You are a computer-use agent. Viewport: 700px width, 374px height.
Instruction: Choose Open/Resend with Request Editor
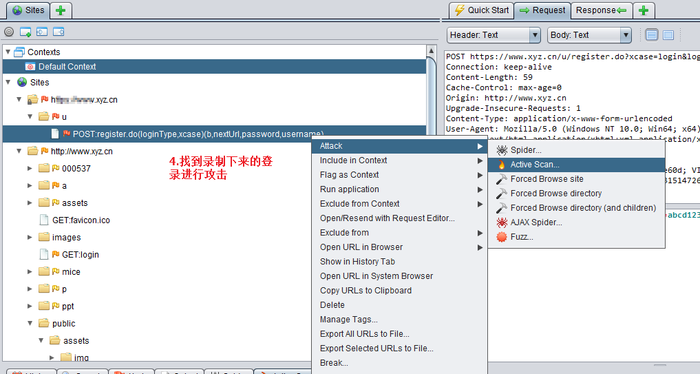(x=399, y=218)
